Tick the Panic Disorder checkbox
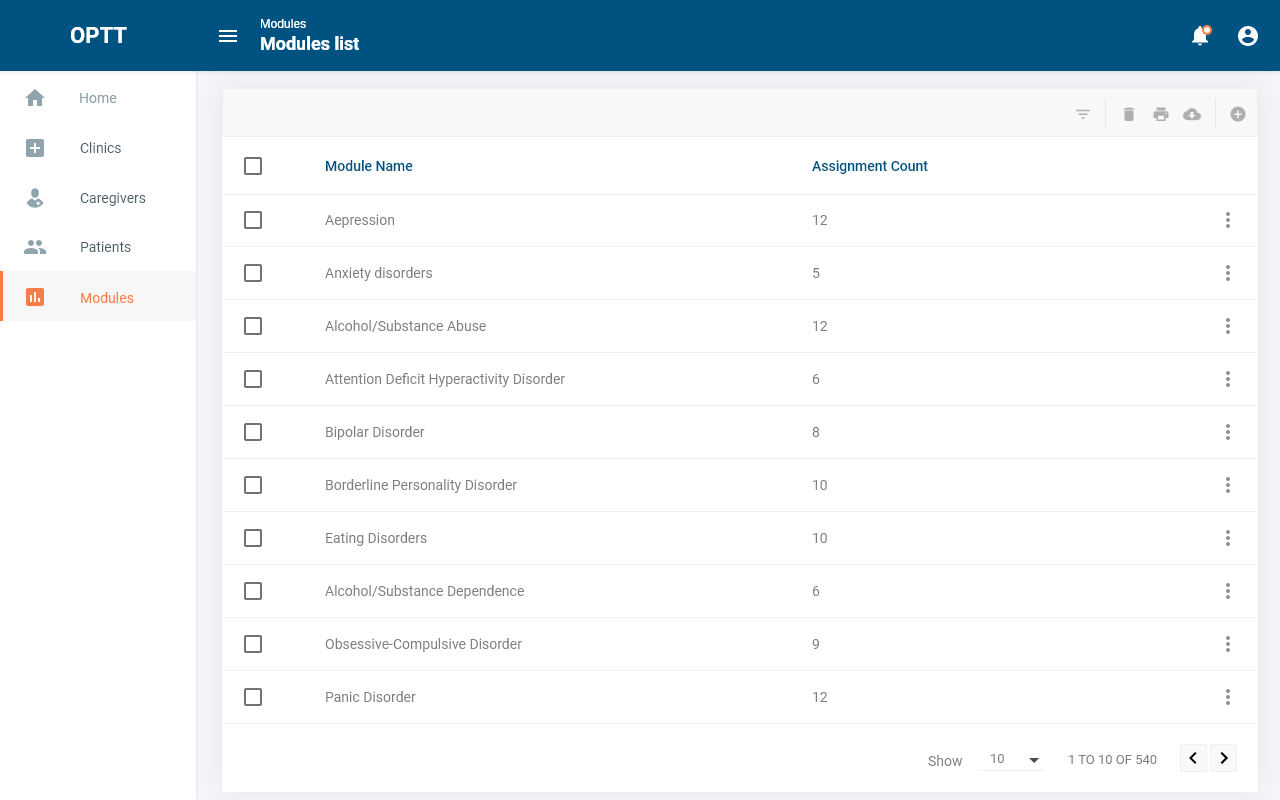The width and height of the screenshot is (1280, 800). click(x=253, y=697)
